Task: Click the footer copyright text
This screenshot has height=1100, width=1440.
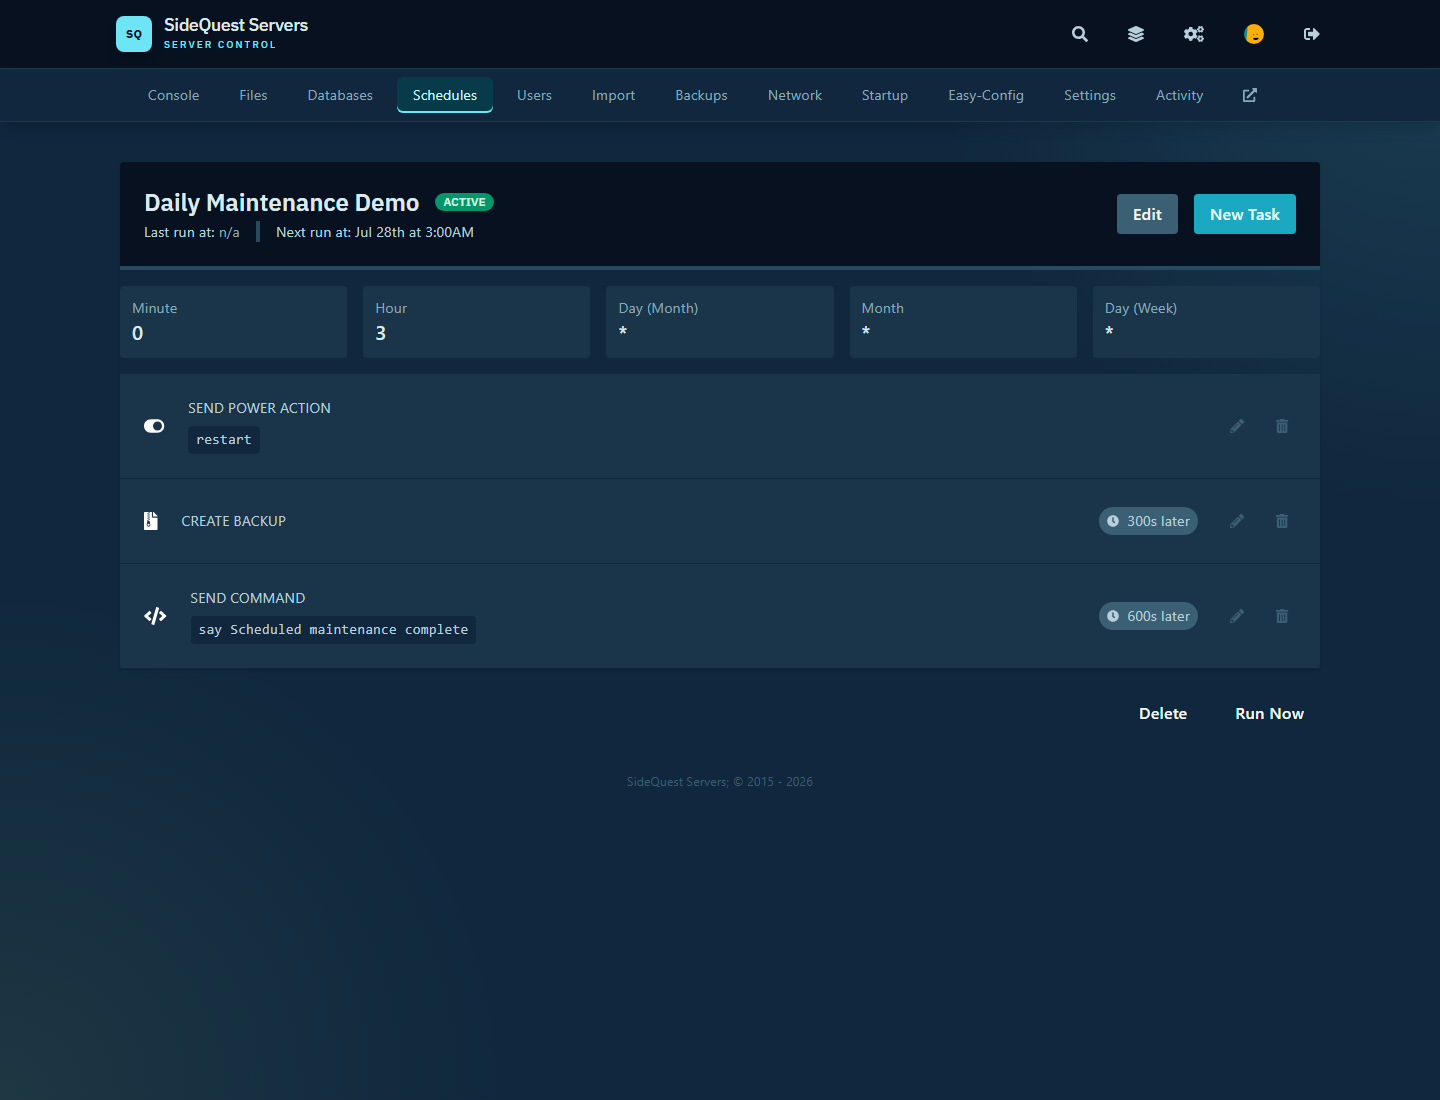Action: click(720, 782)
